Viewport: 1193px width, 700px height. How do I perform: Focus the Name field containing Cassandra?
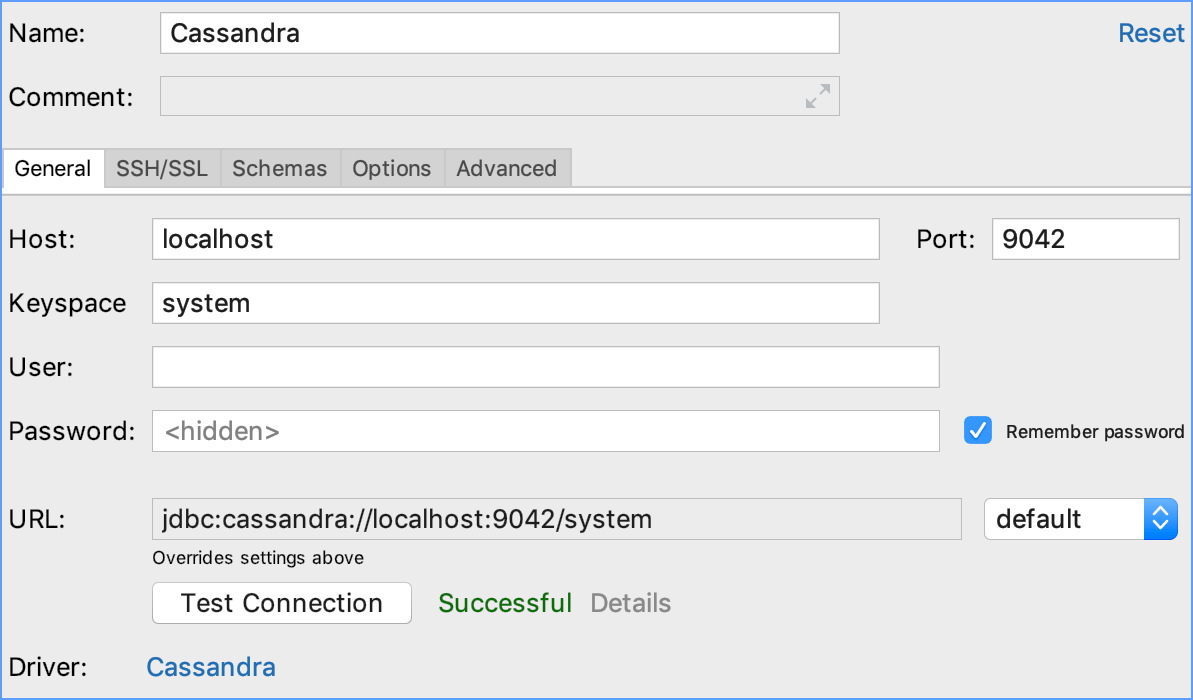pyautogui.click(x=500, y=33)
